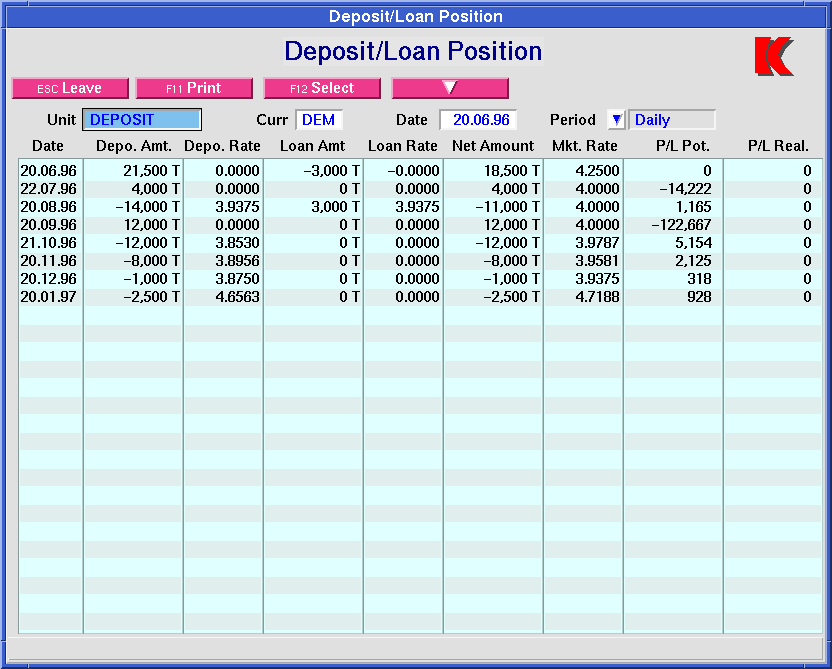Click P/L potential value -122,667
Screen dimensions: 832x669
click(x=682, y=225)
